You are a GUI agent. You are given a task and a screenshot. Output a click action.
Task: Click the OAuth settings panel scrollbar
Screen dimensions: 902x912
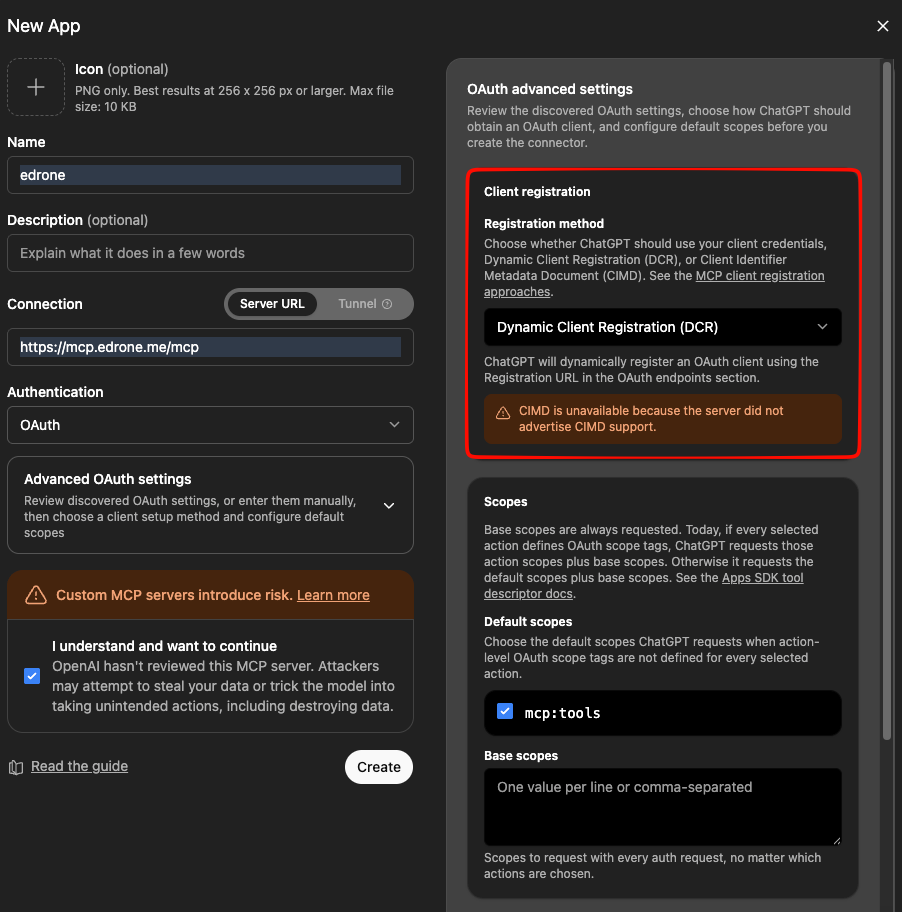point(887,401)
